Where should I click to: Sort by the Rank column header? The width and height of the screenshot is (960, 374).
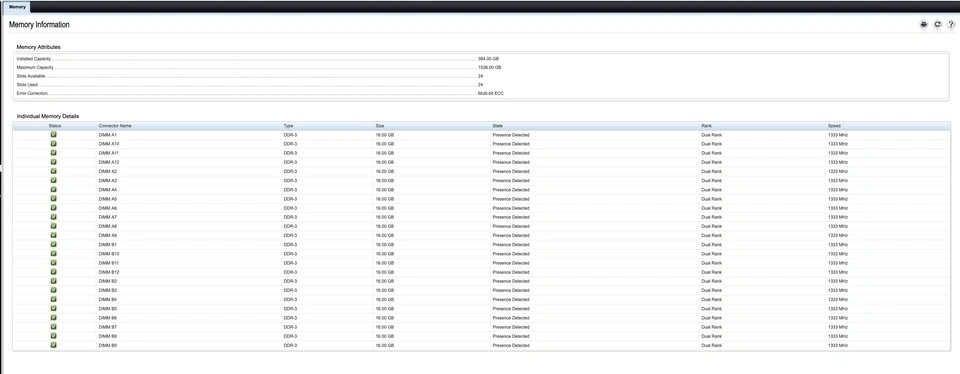(x=707, y=125)
